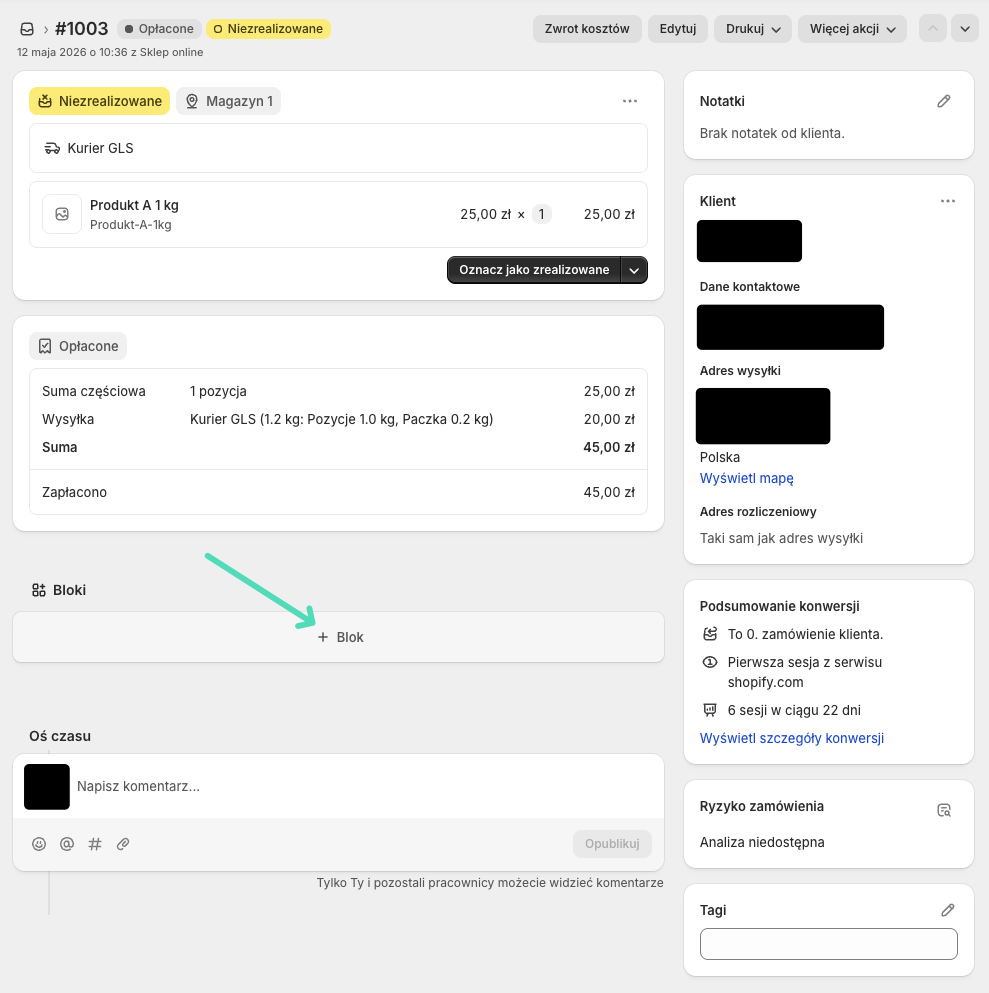
Task: Mark order as fulfilled via Oznacz jako zrealizowane
Action: click(x=534, y=270)
